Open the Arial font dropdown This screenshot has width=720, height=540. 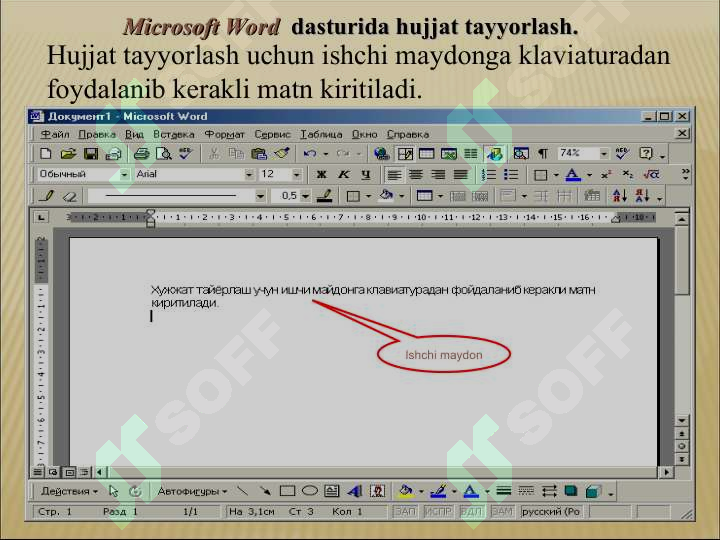click(x=248, y=174)
